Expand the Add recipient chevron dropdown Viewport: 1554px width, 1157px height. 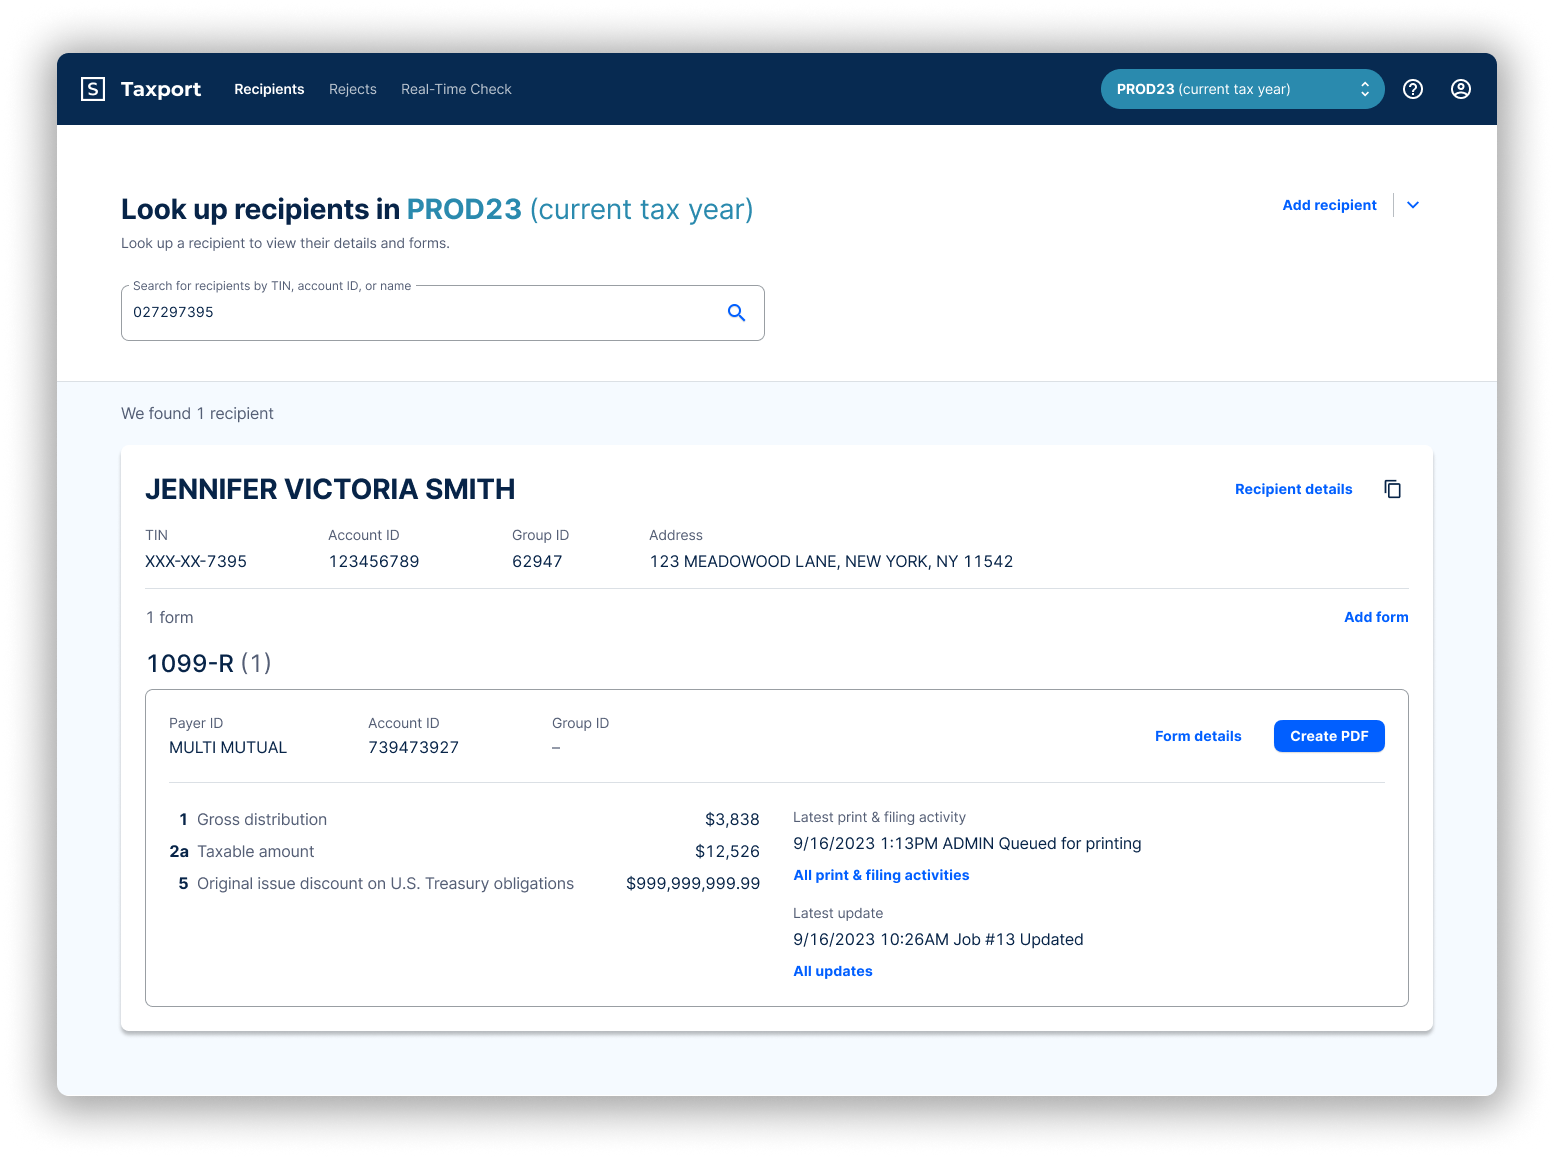coord(1413,205)
